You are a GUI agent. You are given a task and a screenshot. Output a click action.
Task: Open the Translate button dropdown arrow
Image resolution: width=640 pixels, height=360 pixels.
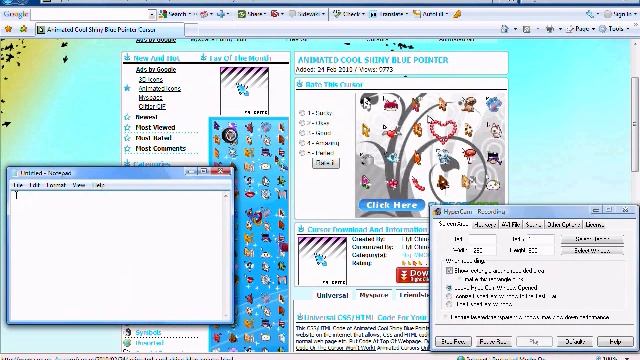[407, 14]
